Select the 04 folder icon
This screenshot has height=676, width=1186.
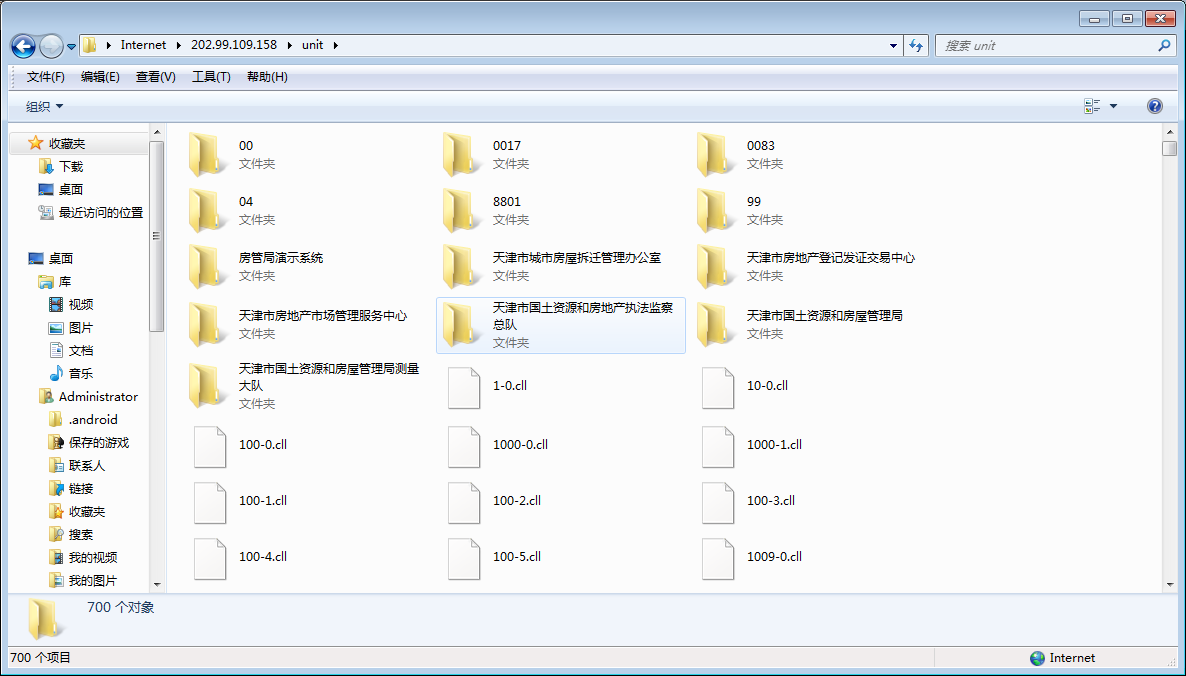click(208, 211)
